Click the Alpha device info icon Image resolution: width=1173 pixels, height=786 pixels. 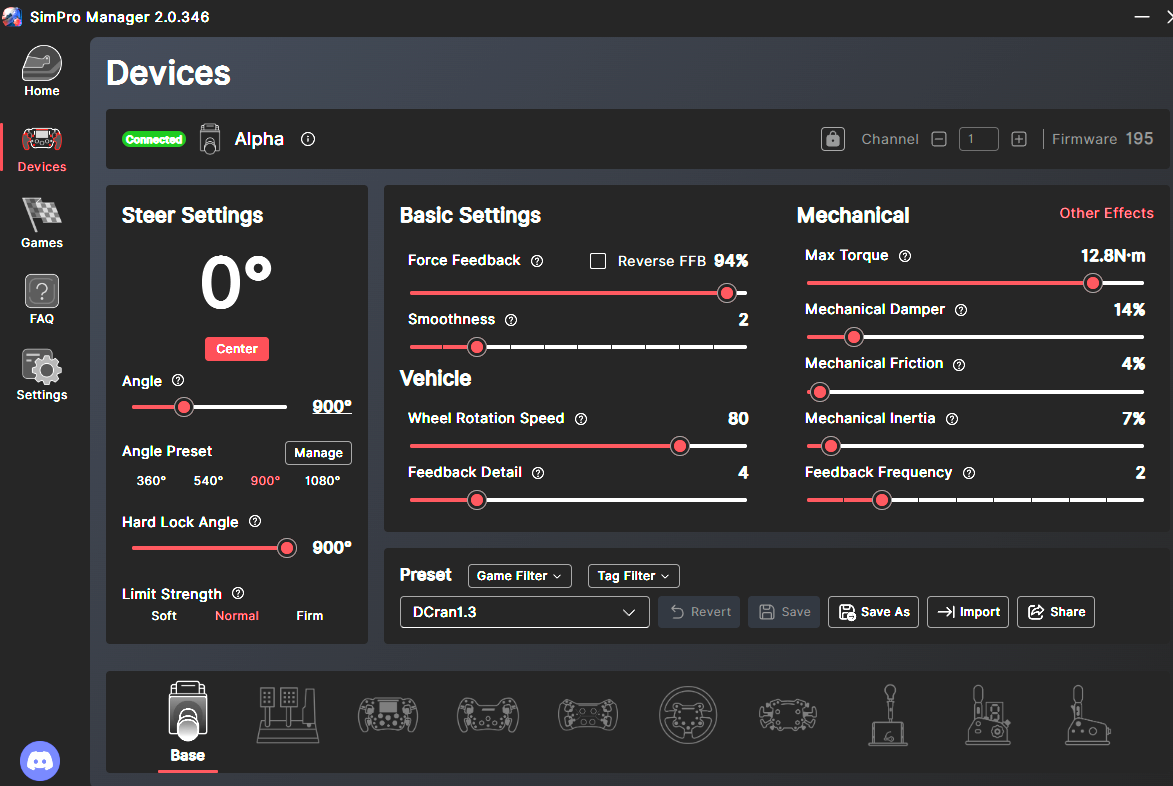(x=307, y=139)
